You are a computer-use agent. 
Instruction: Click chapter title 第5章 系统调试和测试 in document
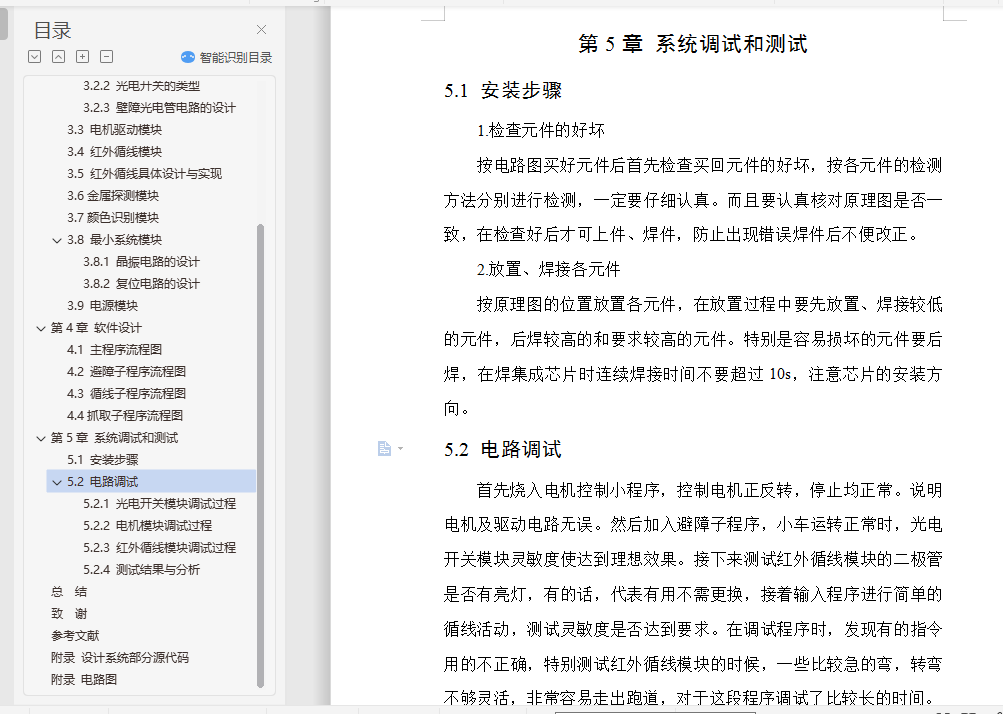[693, 44]
